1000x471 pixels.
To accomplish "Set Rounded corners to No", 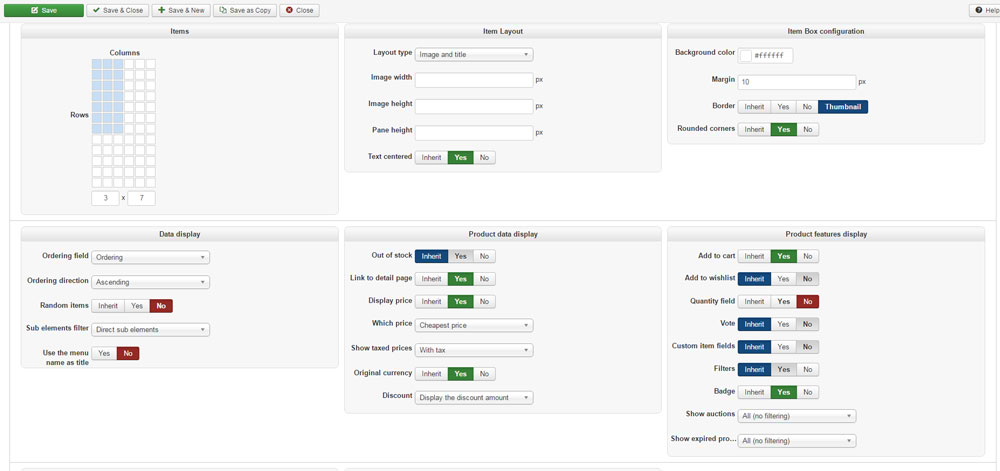I will 807,129.
